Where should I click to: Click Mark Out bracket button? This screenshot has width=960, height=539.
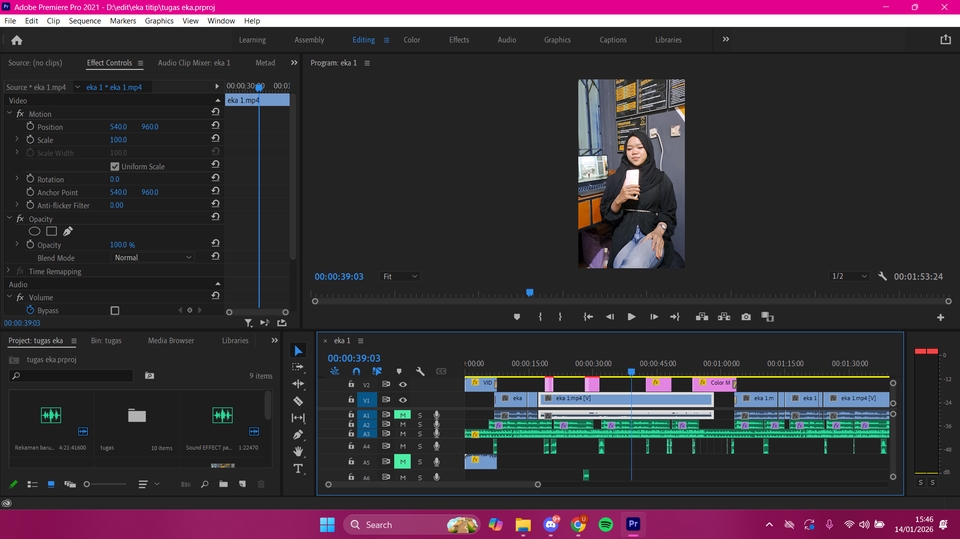(x=560, y=317)
